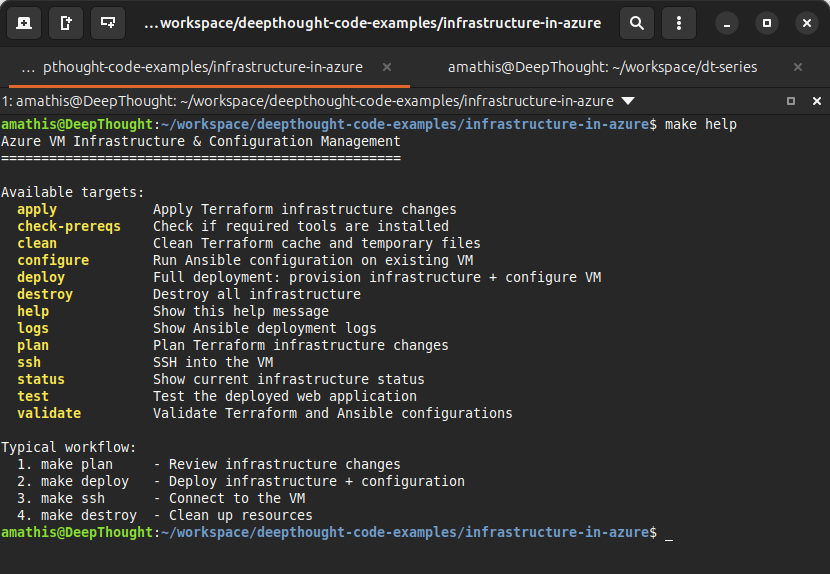This screenshot has width=830, height=574.
Task: Click 'Plan Terraform infrastructure changes' description
Action: click(301, 345)
